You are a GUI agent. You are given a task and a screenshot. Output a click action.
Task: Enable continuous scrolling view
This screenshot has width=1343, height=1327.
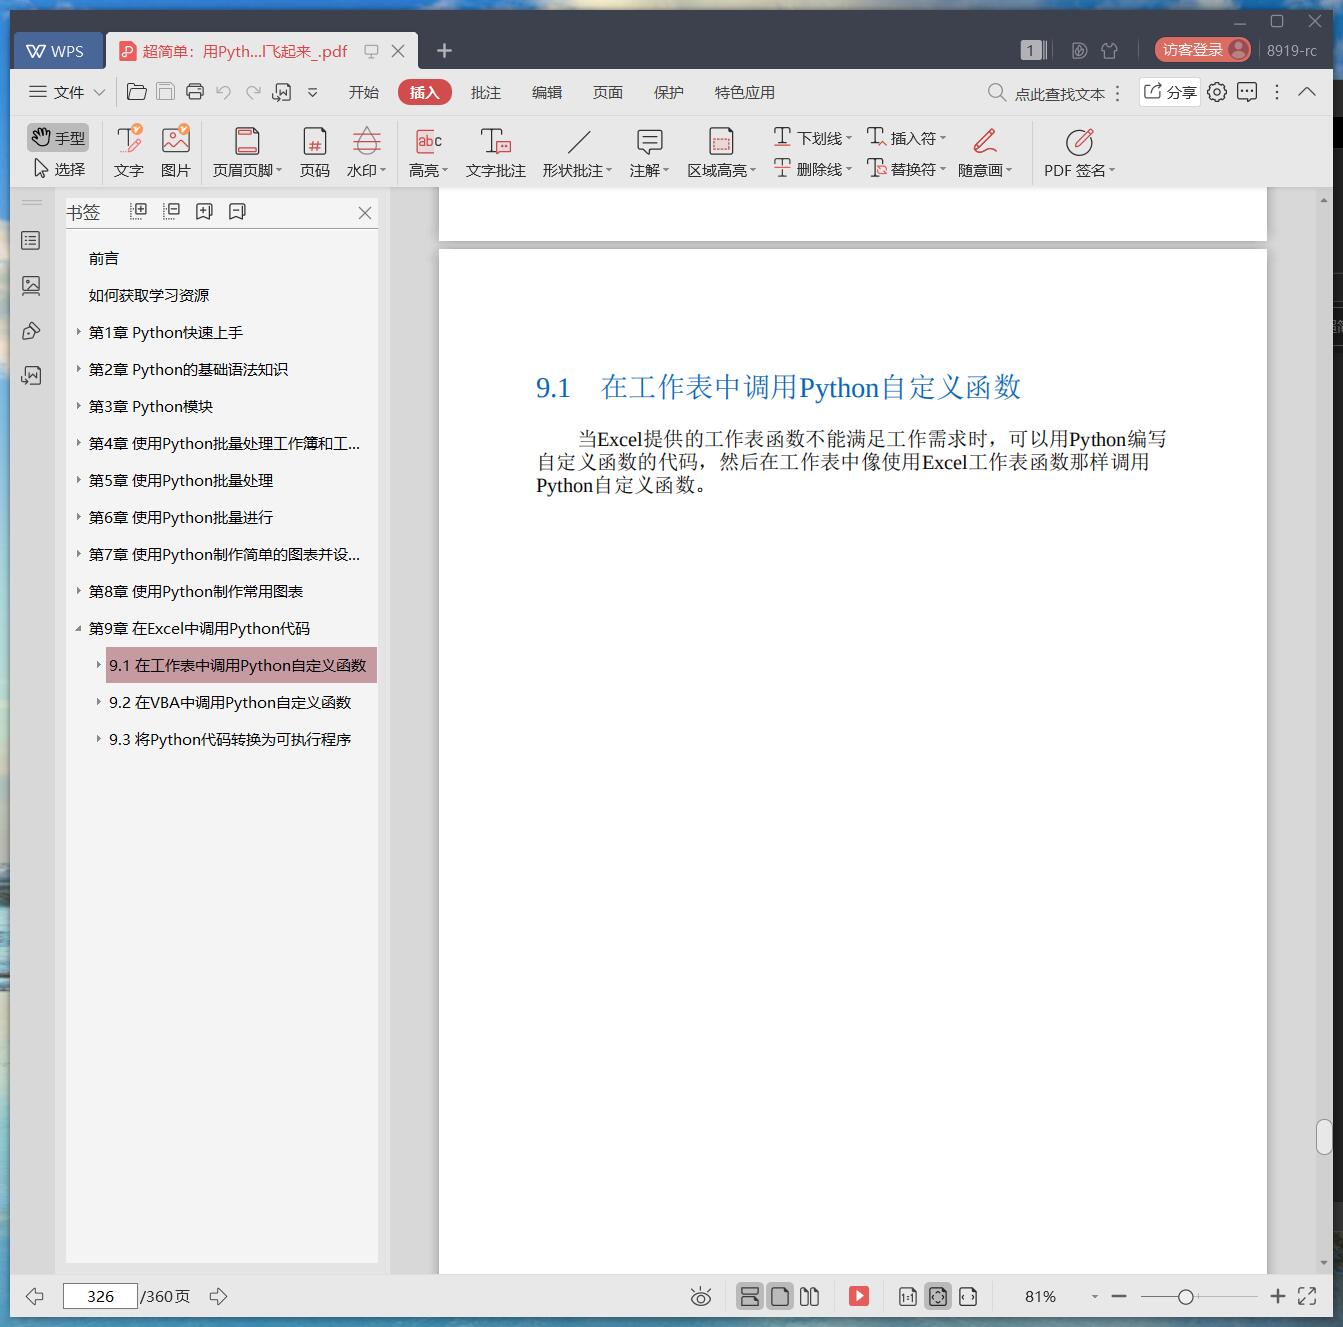pyautogui.click(x=749, y=1296)
